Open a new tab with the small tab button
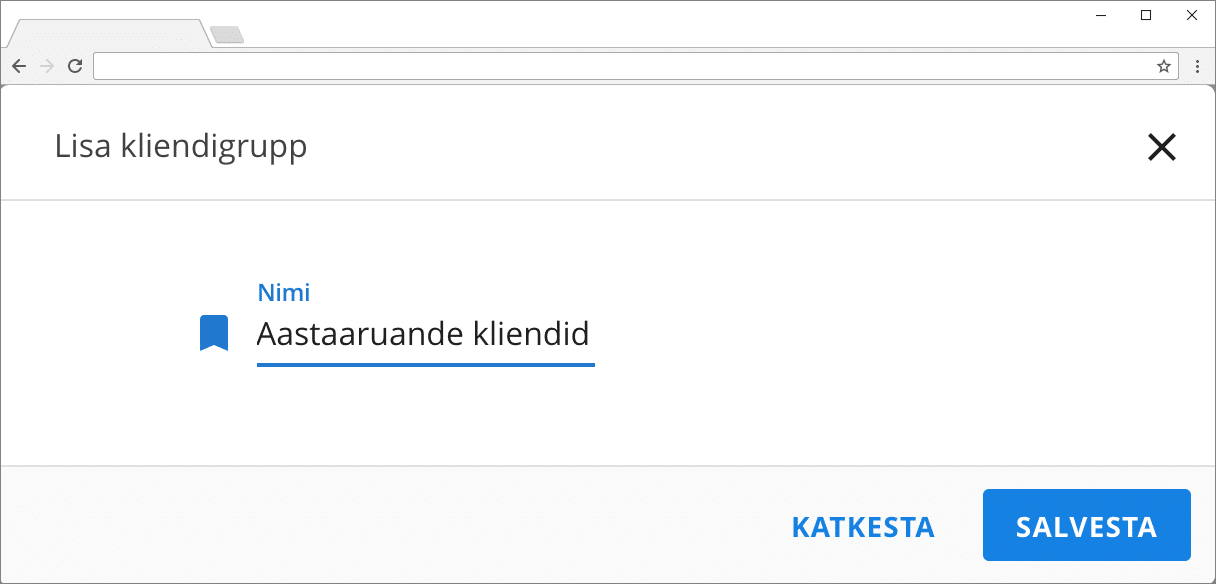Image resolution: width=1216 pixels, height=584 pixels. click(x=228, y=36)
